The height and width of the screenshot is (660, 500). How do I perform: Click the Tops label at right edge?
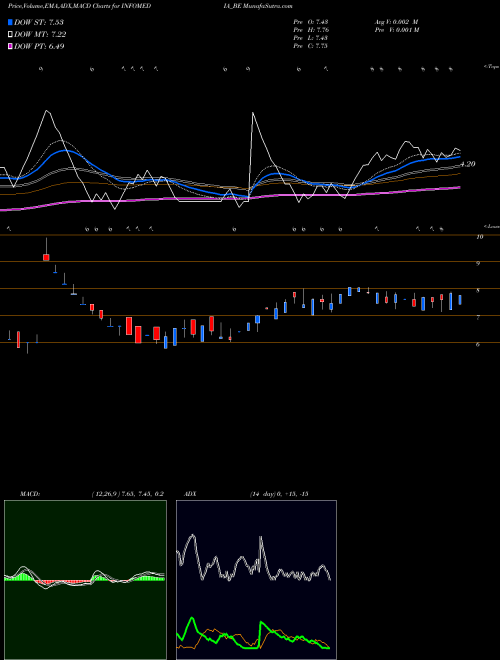click(x=492, y=67)
